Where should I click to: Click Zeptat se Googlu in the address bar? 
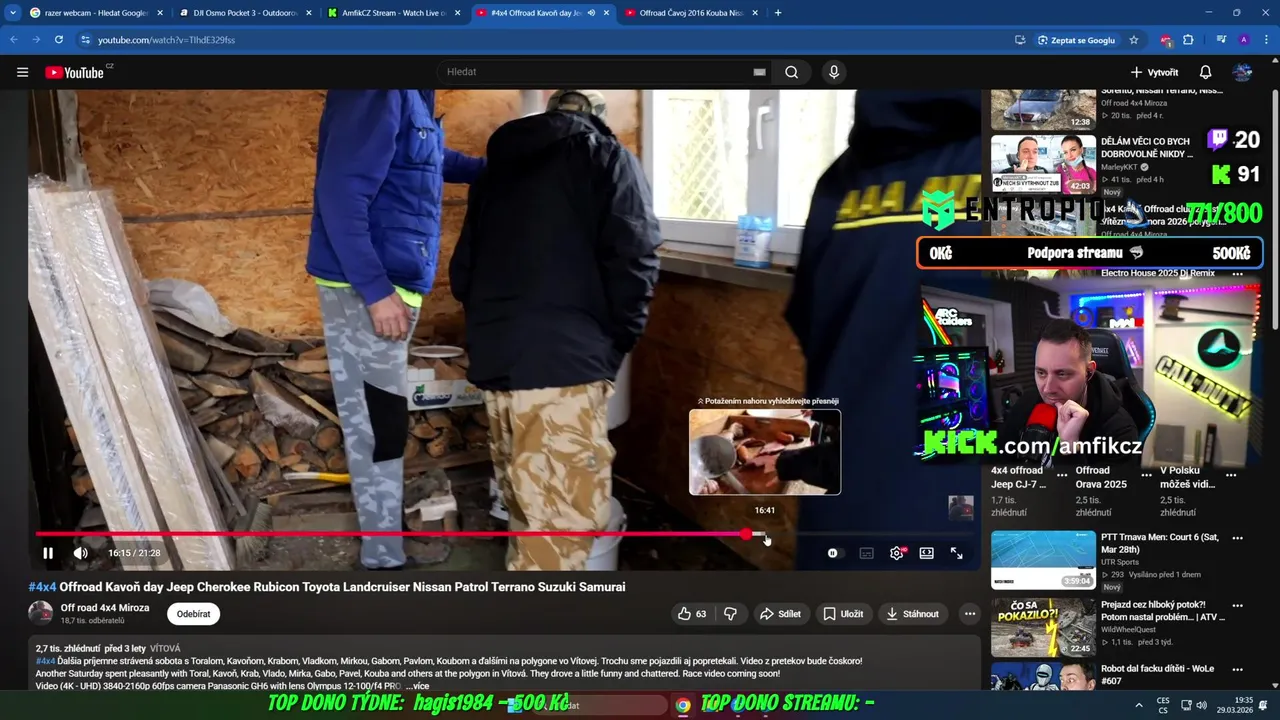1077,40
